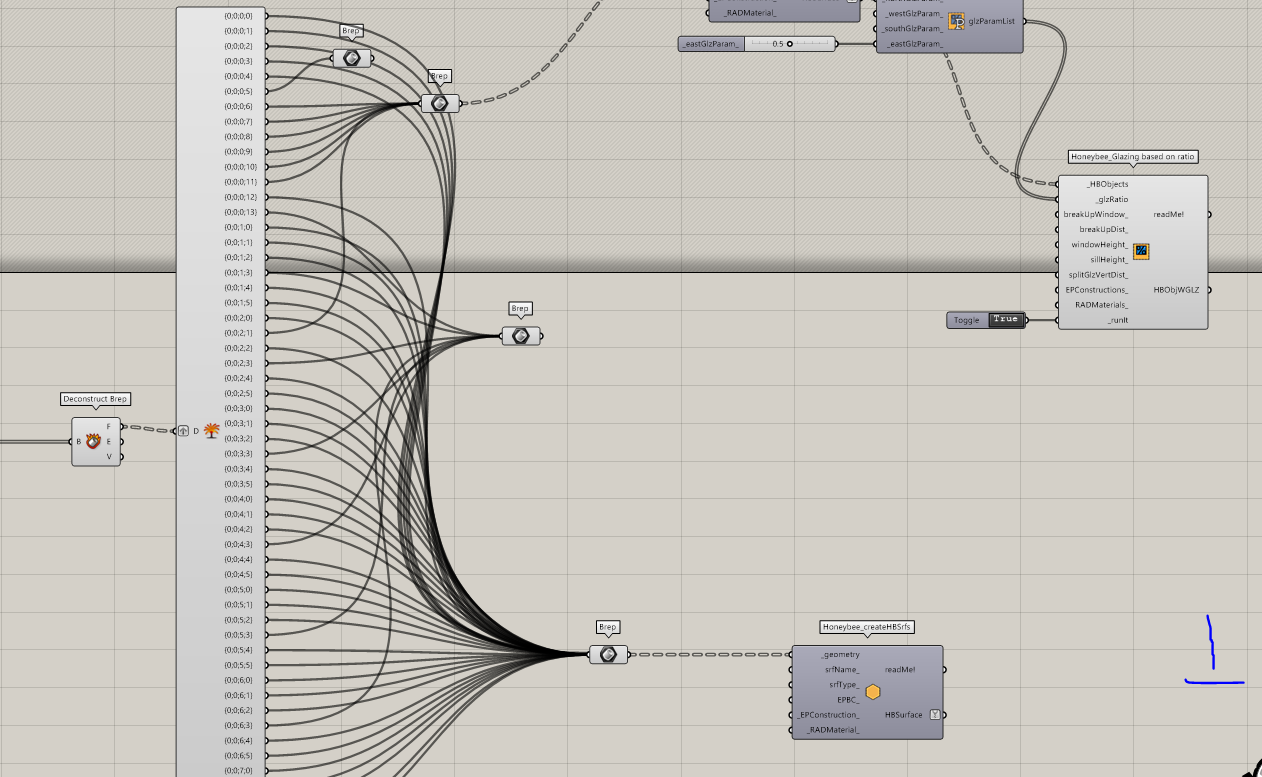Image resolution: width=1262 pixels, height=777 pixels.
Task: Click the srfName_ input
Action: (x=842, y=669)
